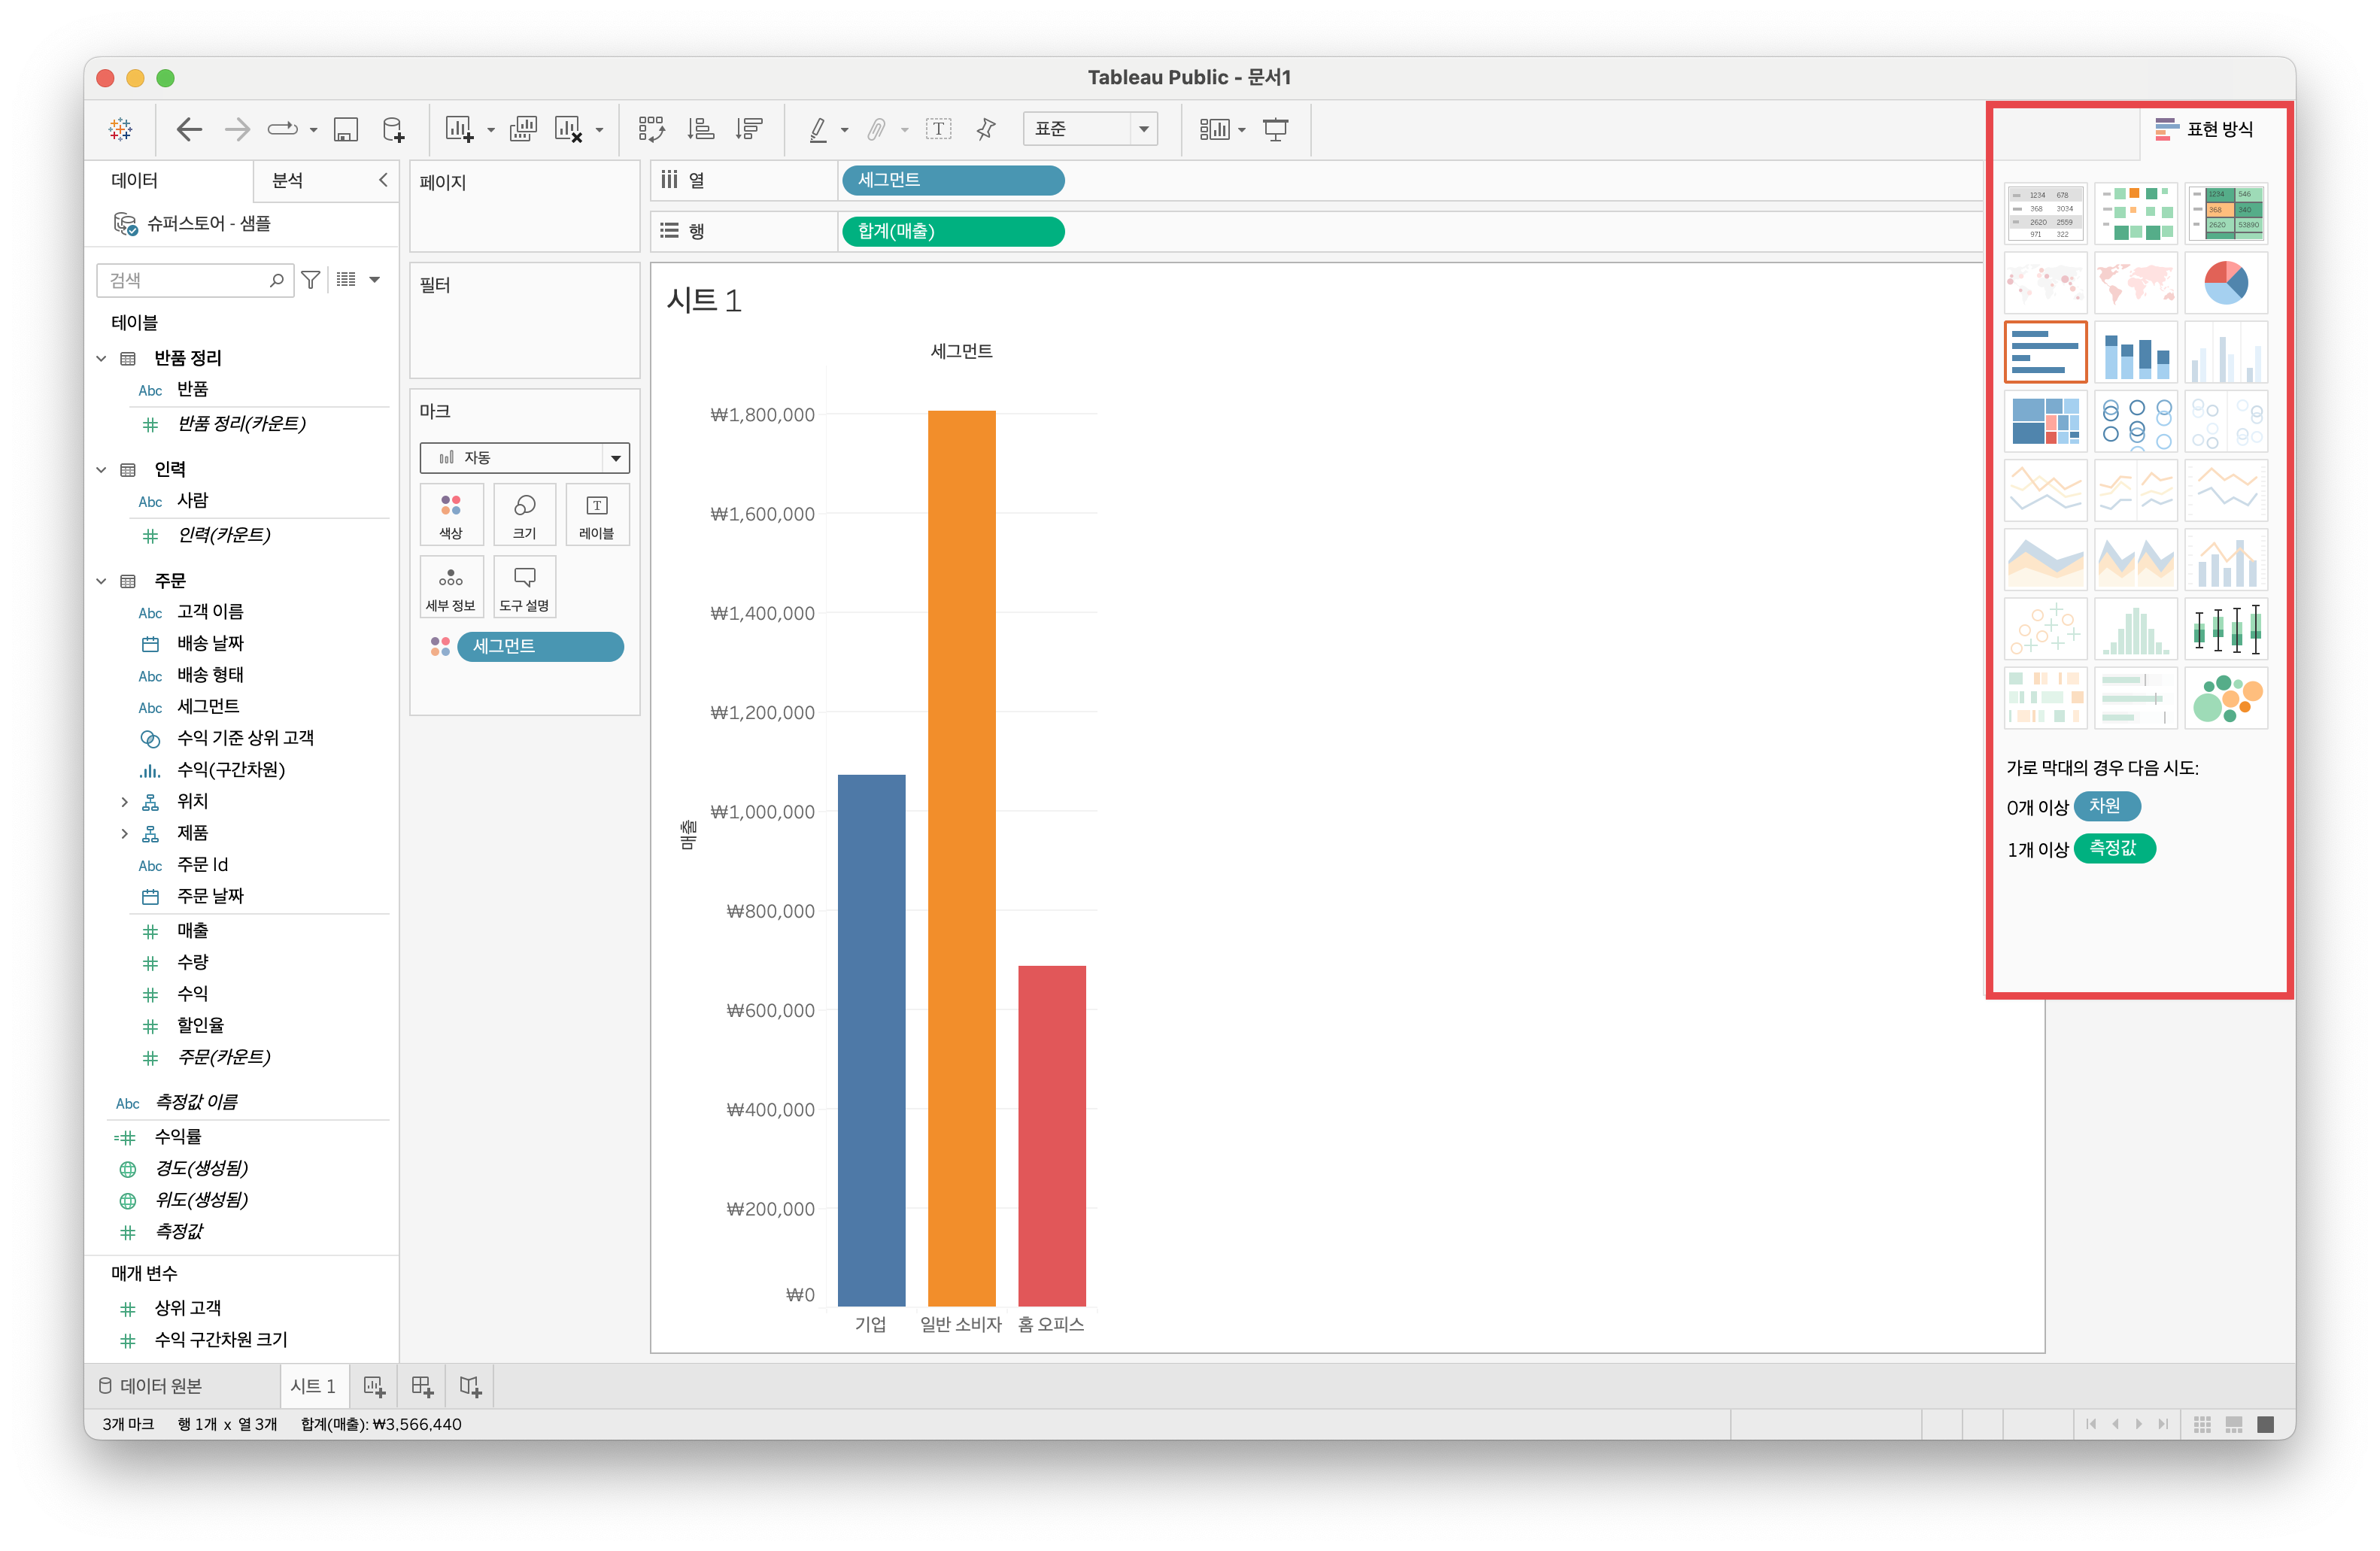Image resolution: width=2380 pixels, height=1551 pixels.
Task: Click the new dashboard tab icon
Action: coord(422,1386)
